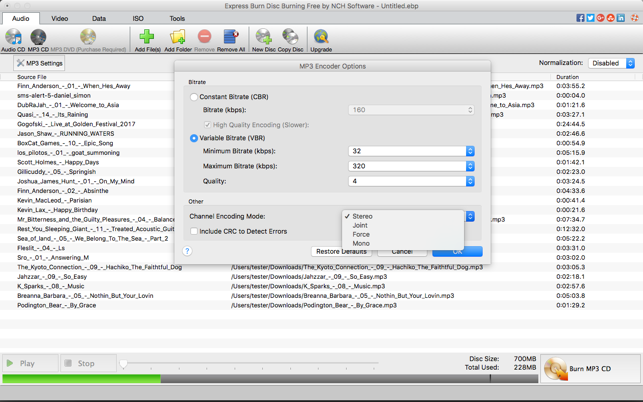Image resolution: width=643 pixels, height=402 pixels.
Task: Enable Include CRC to Detect Errors
Action: coord(194,231)
